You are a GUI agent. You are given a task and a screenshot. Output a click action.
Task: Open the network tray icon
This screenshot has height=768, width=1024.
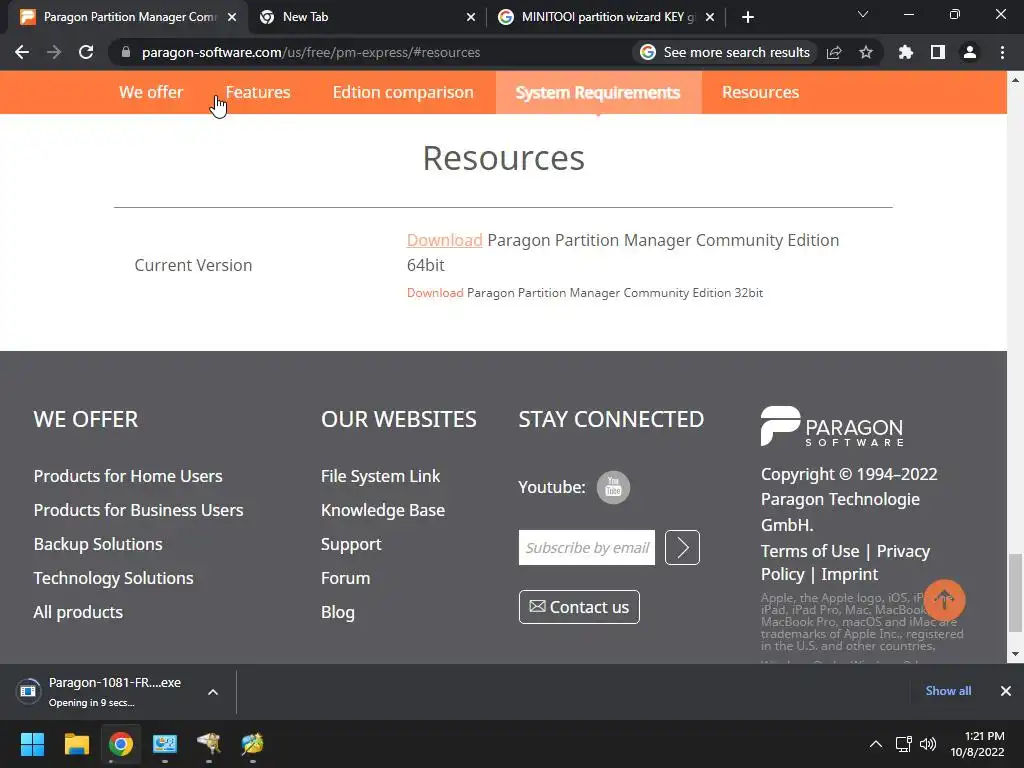pos(904,744)
